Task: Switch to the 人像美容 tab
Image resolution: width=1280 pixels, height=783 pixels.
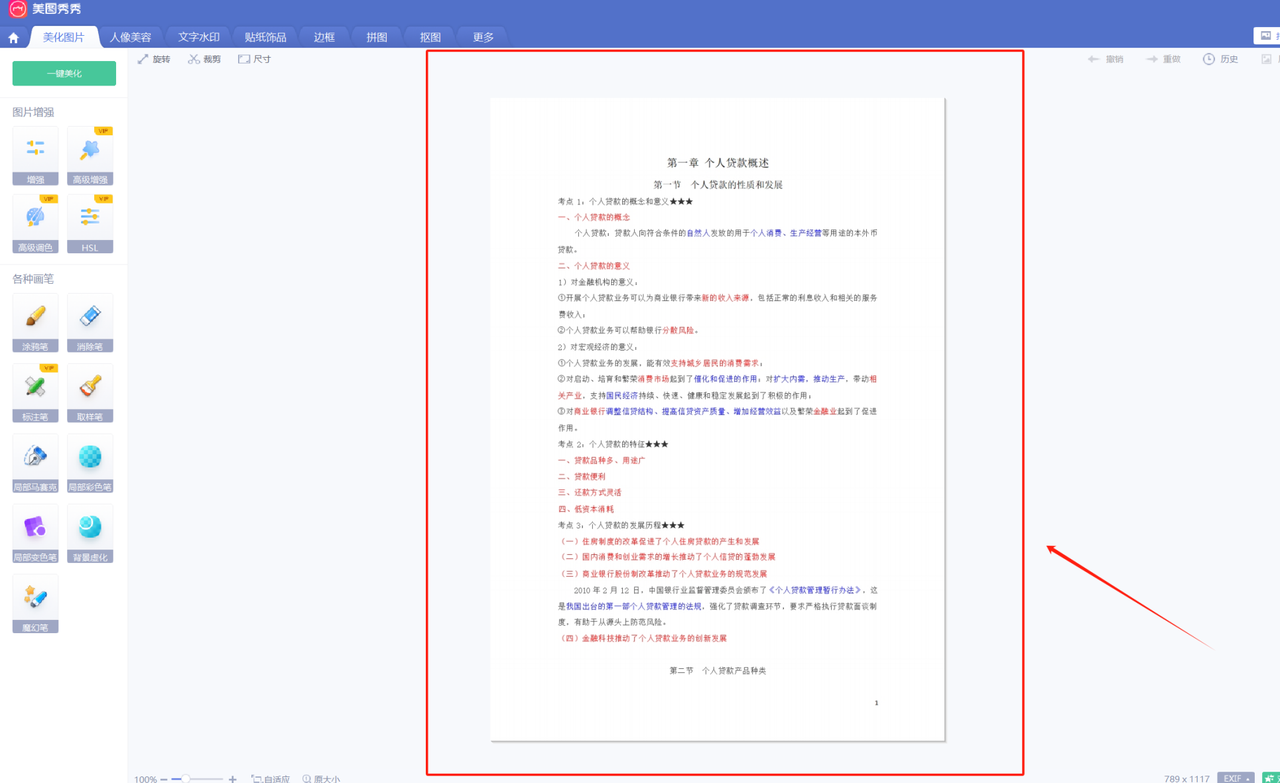Action: 131,37
